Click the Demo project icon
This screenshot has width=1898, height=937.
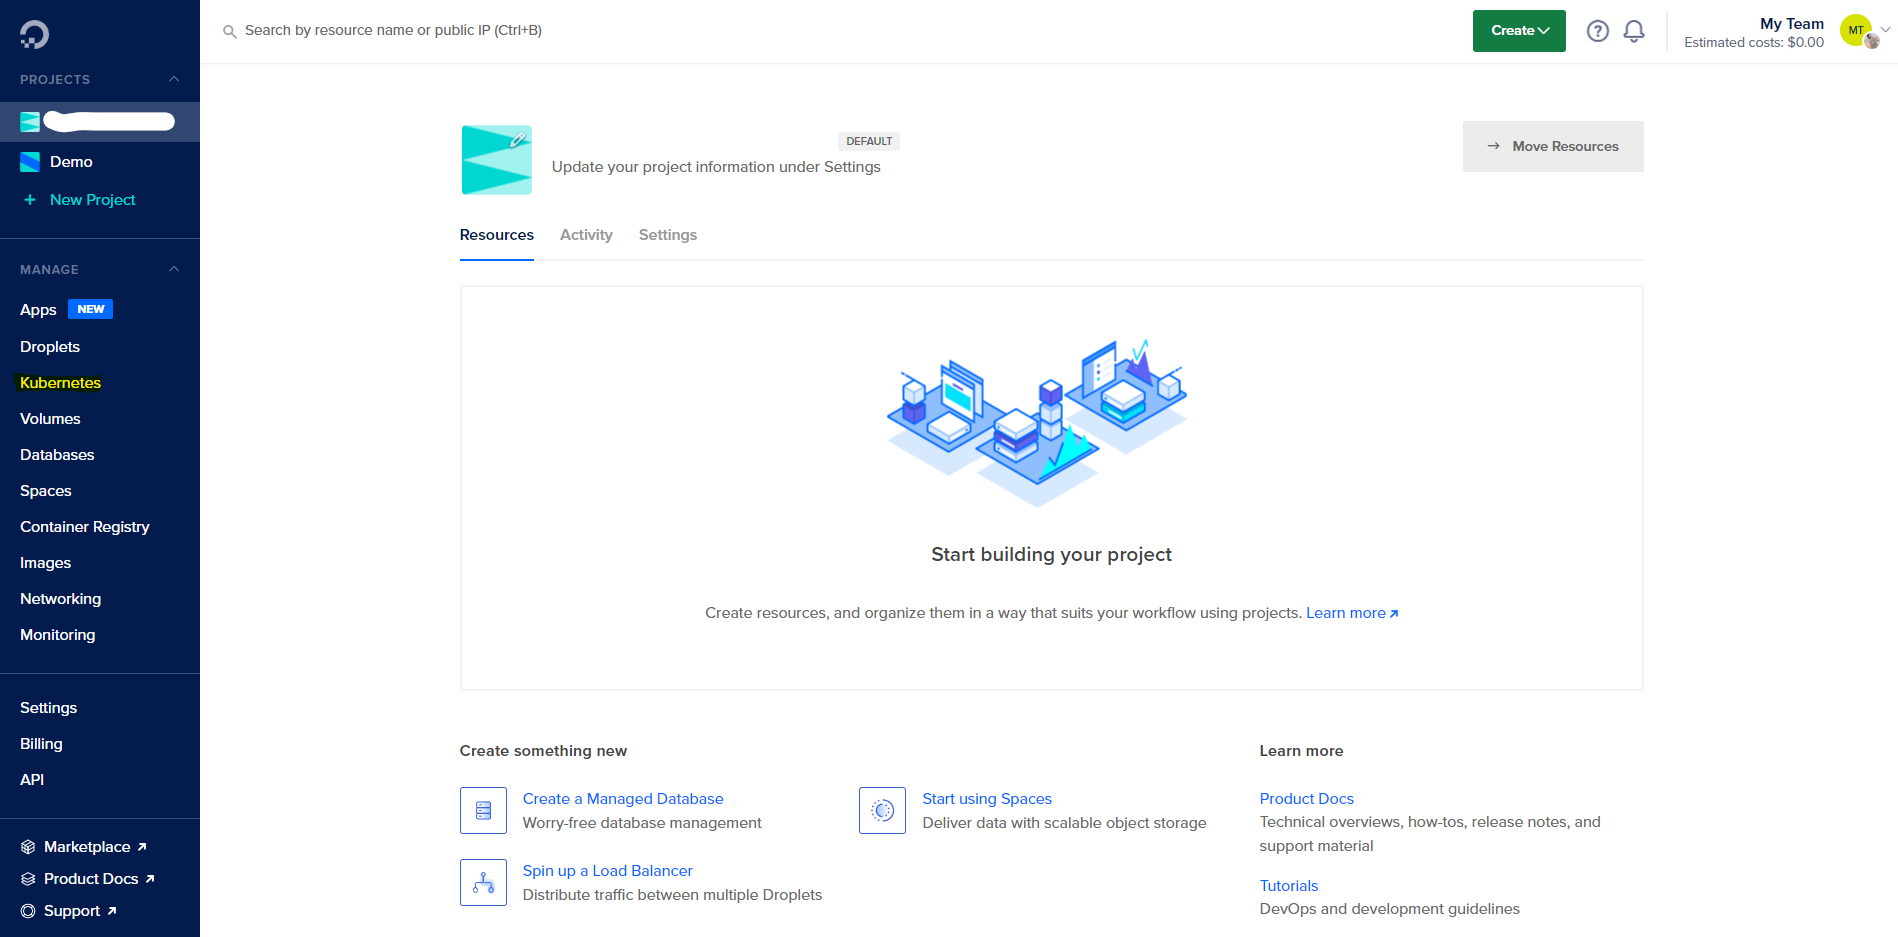[x=30, y=162]
